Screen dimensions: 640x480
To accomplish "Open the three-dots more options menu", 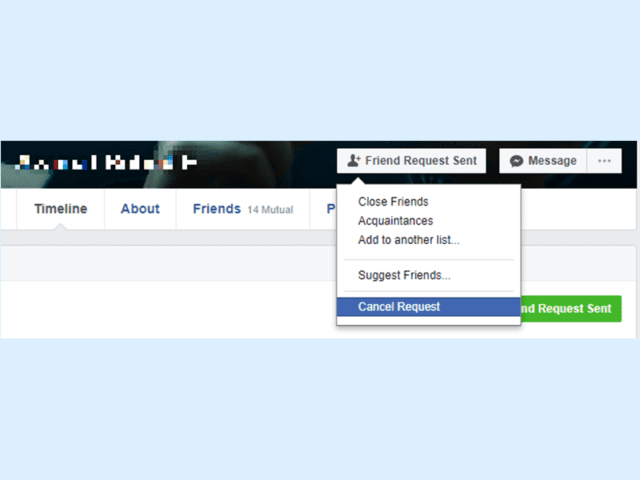I will pos(604,161).
